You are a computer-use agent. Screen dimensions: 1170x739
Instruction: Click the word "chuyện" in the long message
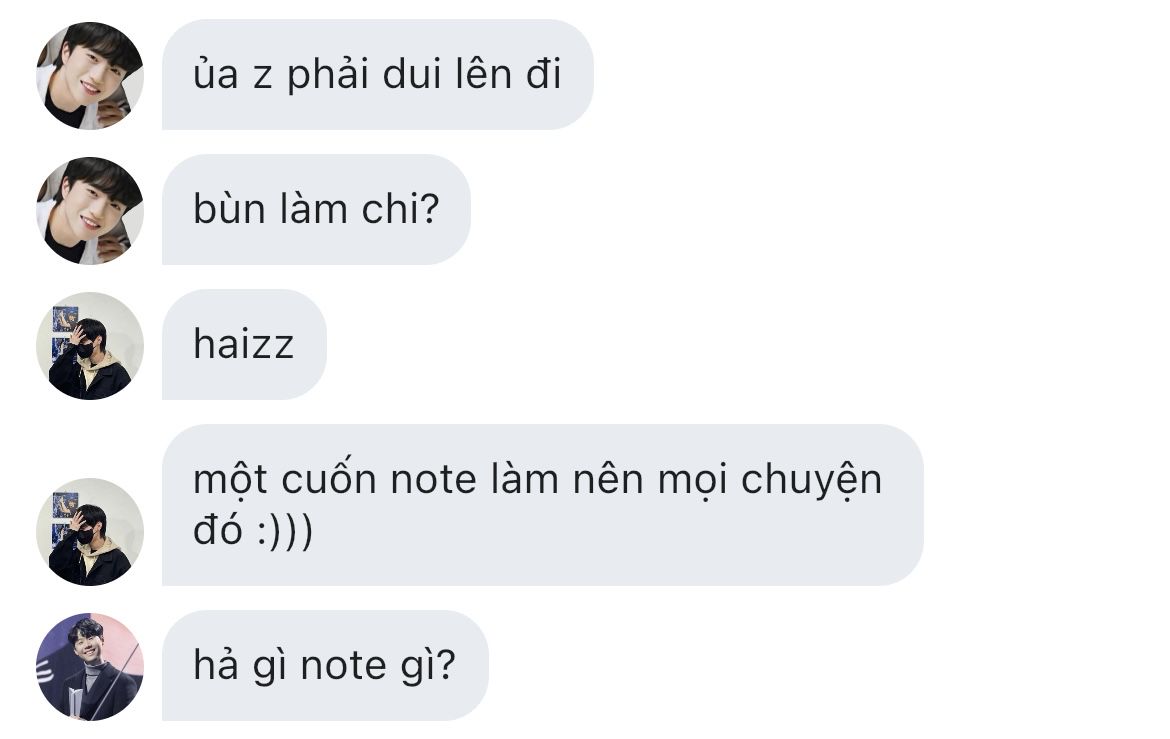point(811,481)
